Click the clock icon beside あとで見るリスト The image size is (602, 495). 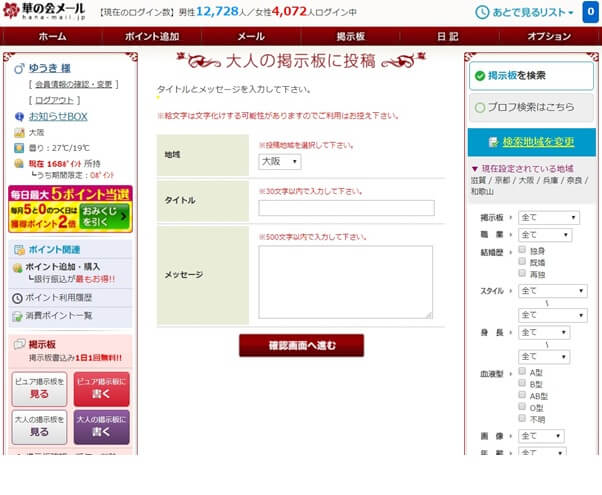point(482,12)
